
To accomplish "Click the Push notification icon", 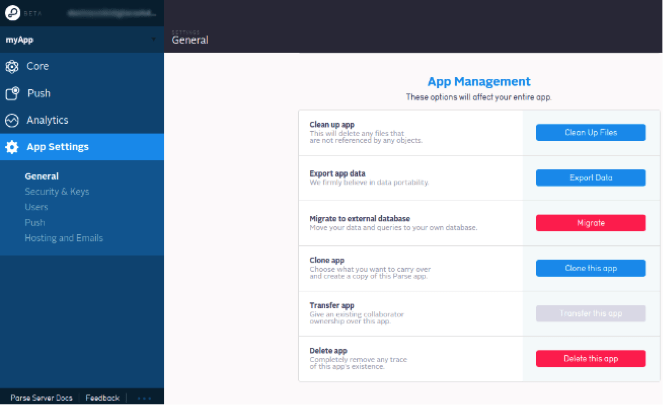I will point(12,93).
